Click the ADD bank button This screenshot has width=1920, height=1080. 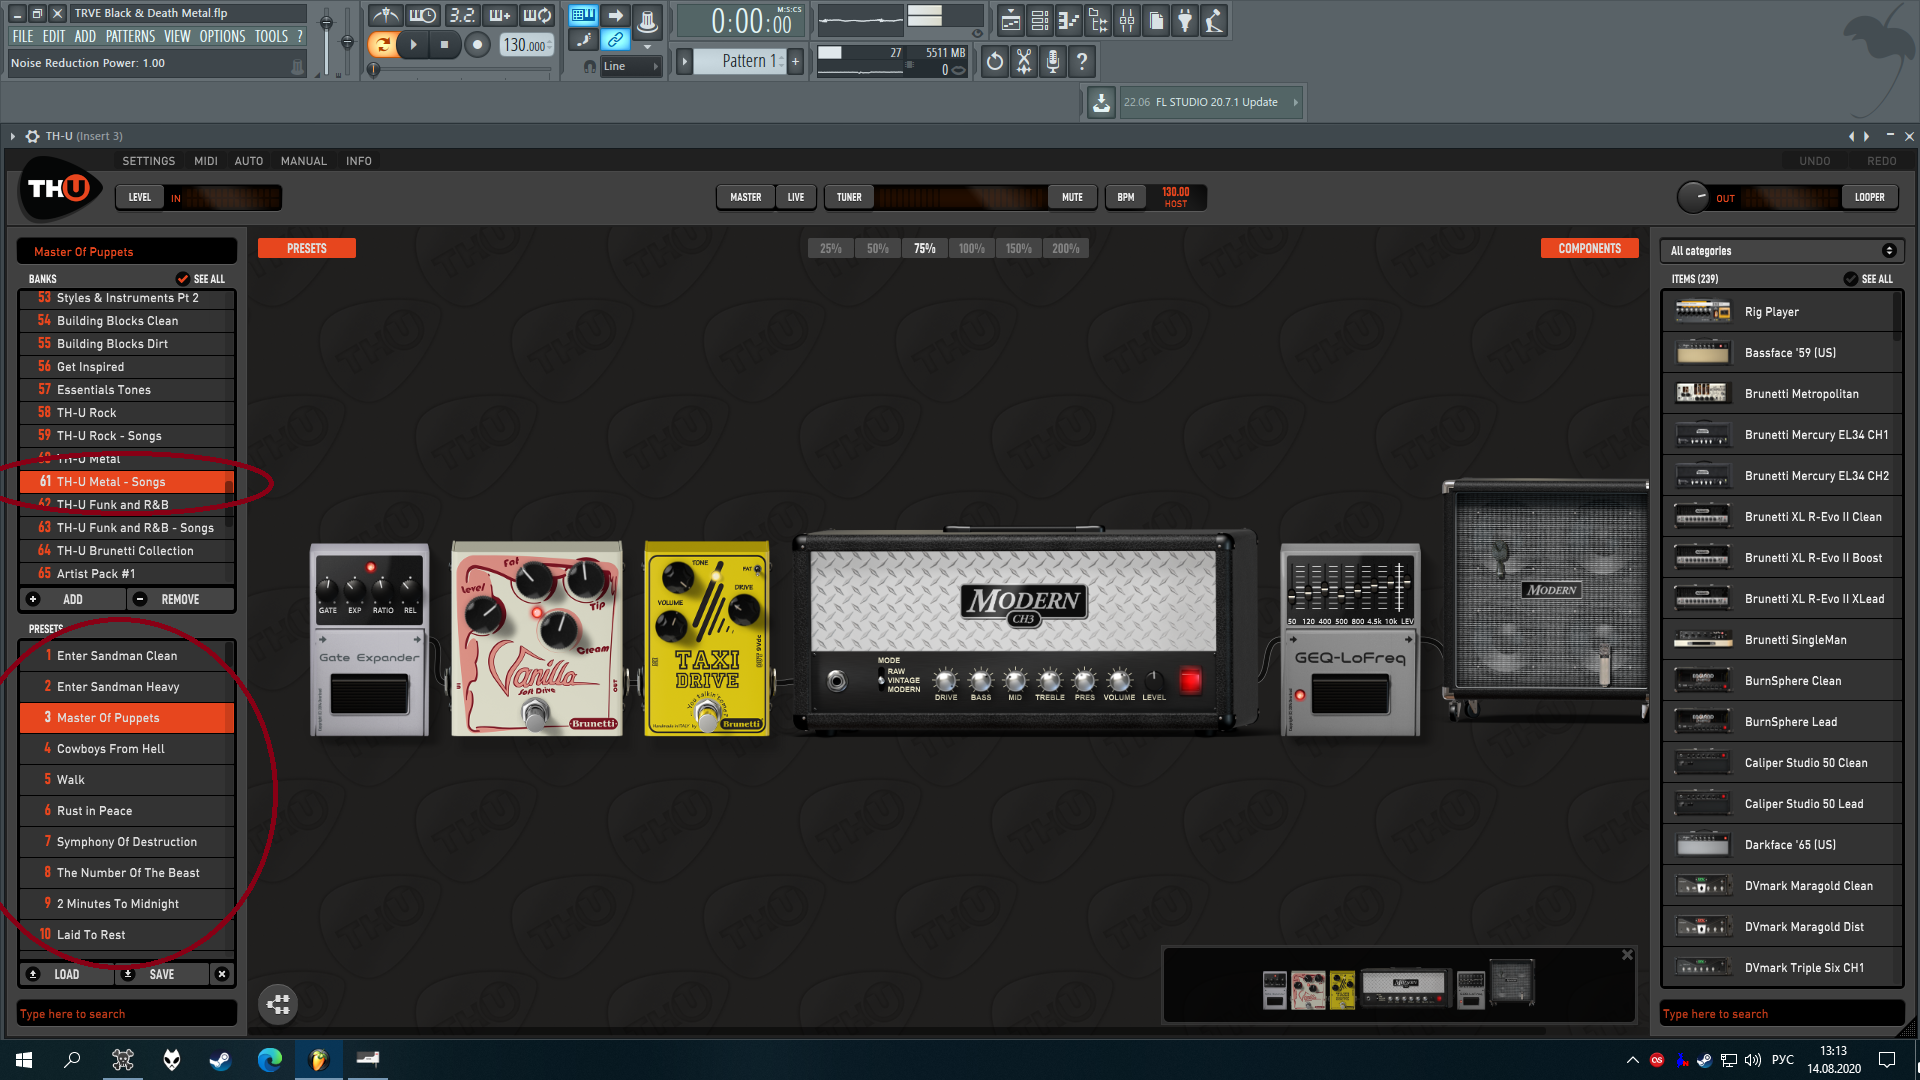72,599
